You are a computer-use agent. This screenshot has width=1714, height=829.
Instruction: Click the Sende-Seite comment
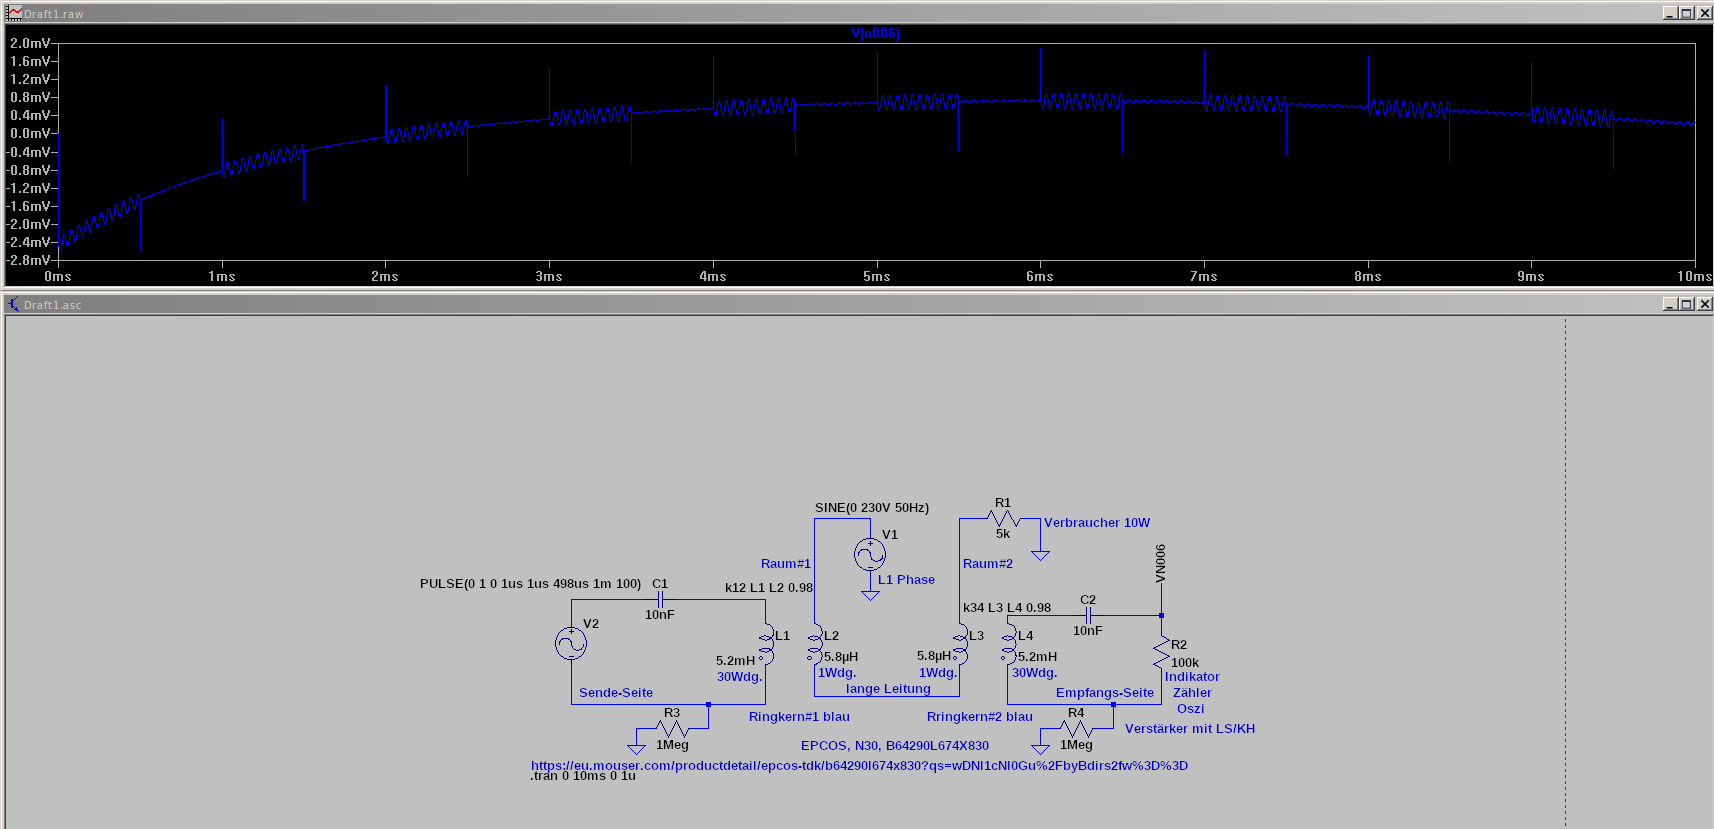coord(616,692)
